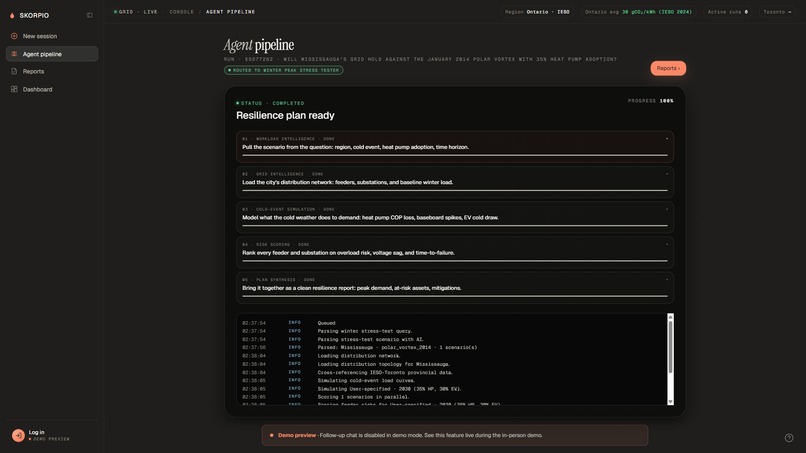
Task: Click the log scrollbar up arrow
Action: pos(670,317)
